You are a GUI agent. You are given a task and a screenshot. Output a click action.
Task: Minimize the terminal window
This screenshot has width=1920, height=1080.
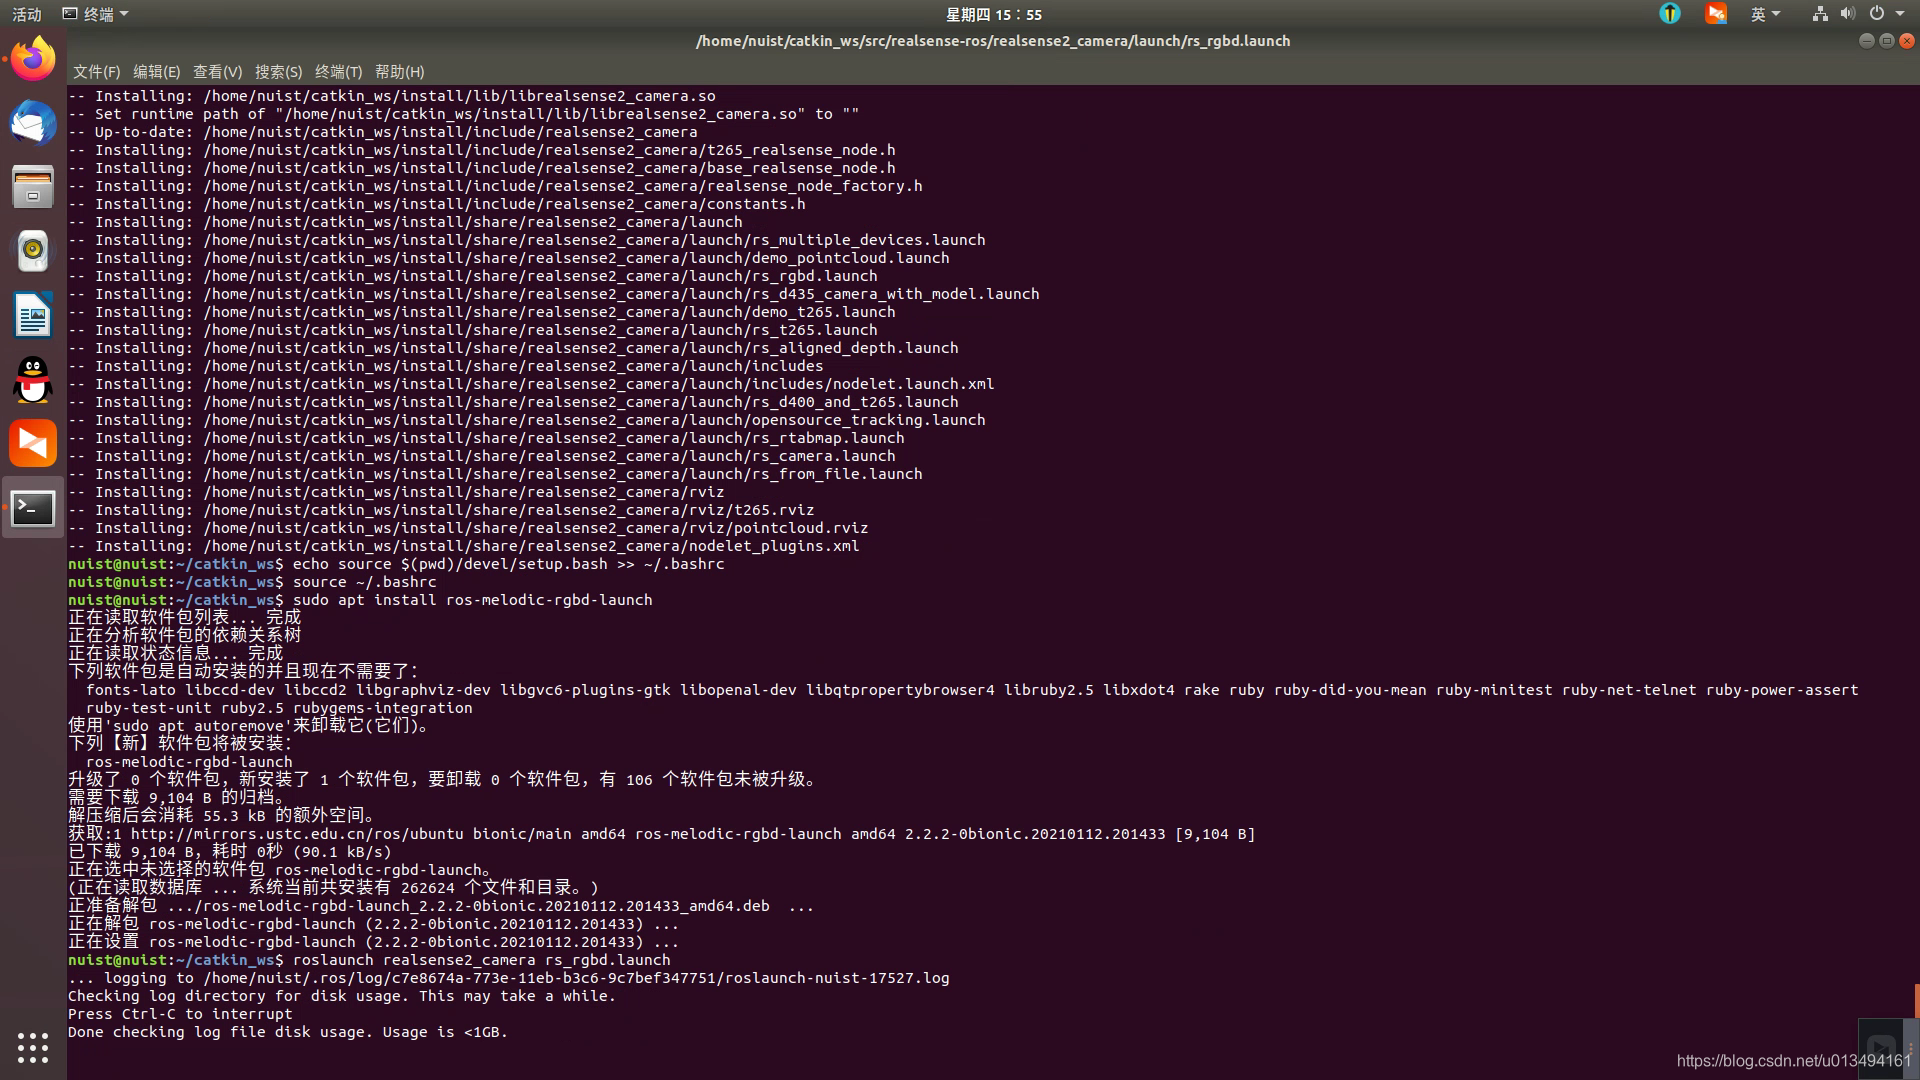1866,41
